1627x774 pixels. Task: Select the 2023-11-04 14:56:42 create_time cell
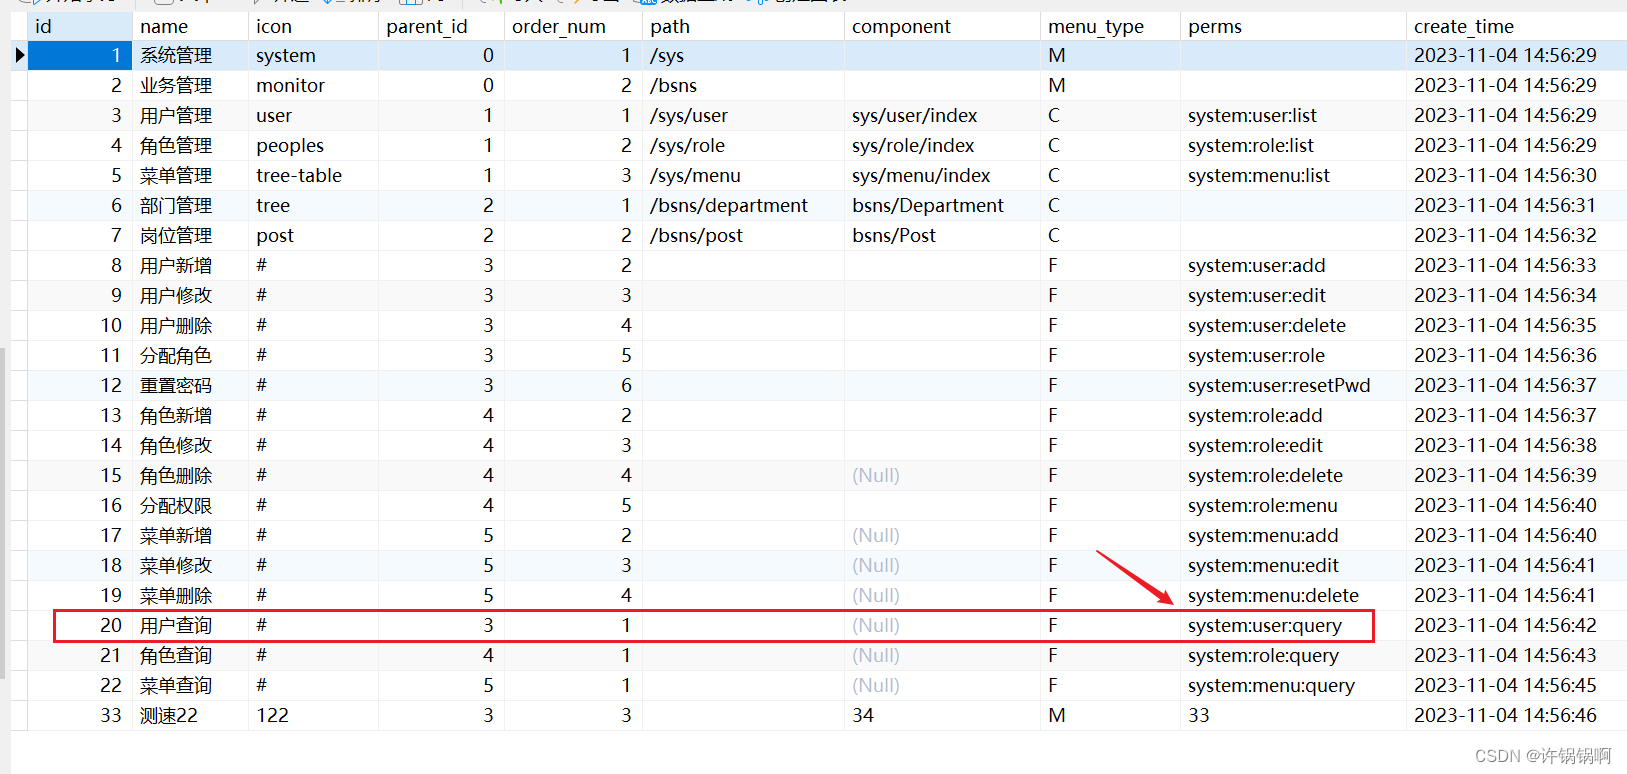(x=1516, y=626)
